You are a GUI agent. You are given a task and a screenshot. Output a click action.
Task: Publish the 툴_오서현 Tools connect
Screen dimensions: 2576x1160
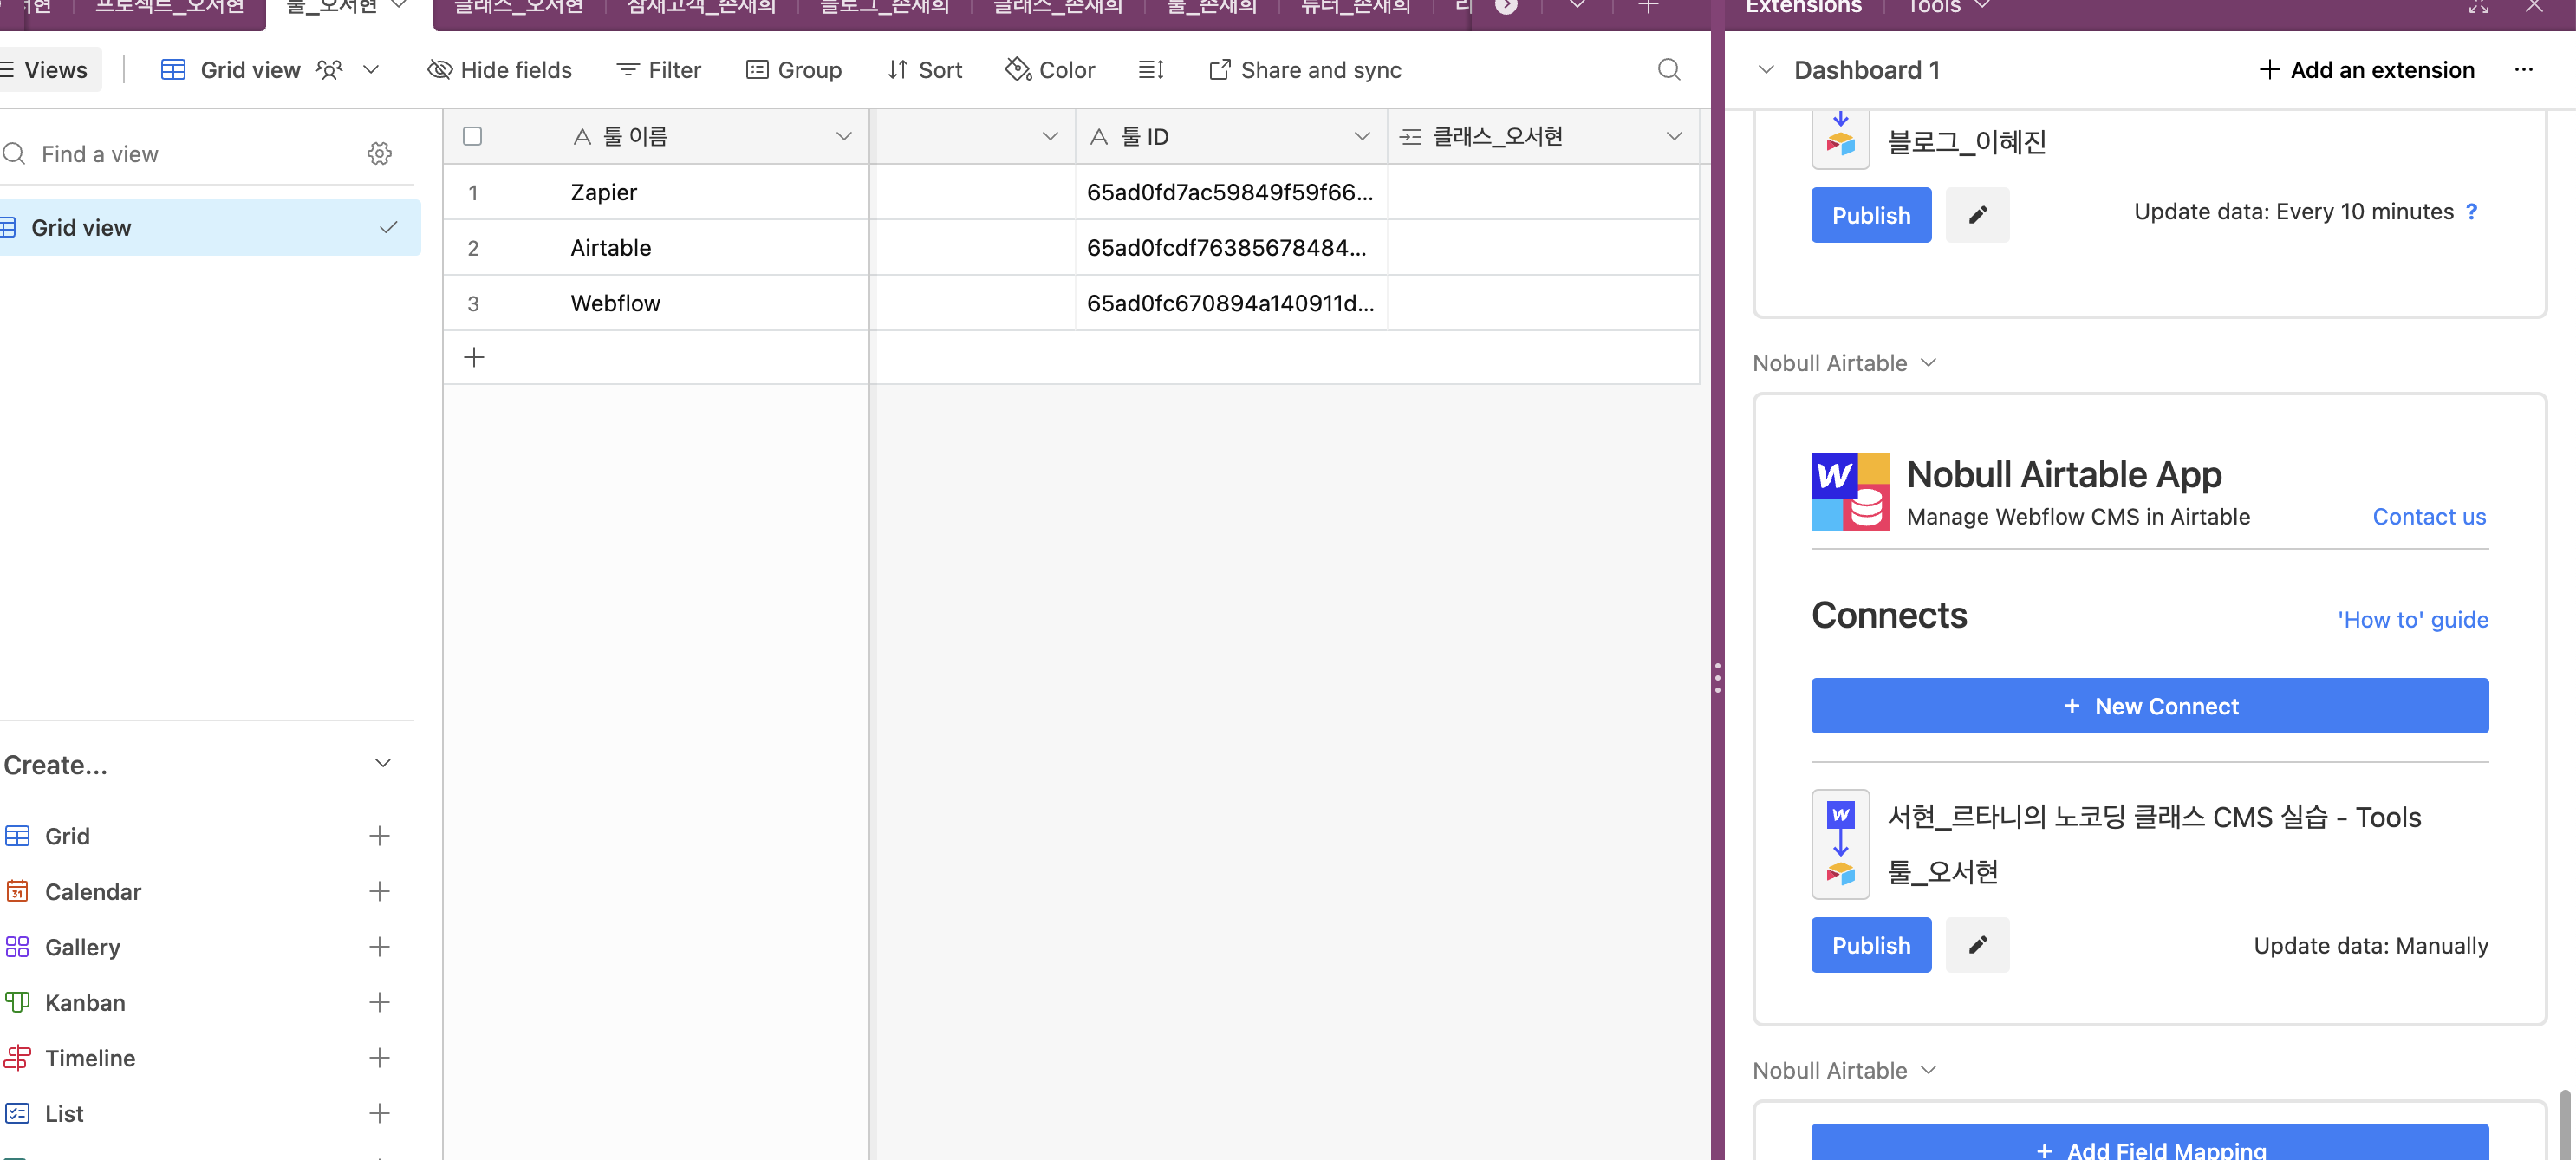coord(1871,945)
